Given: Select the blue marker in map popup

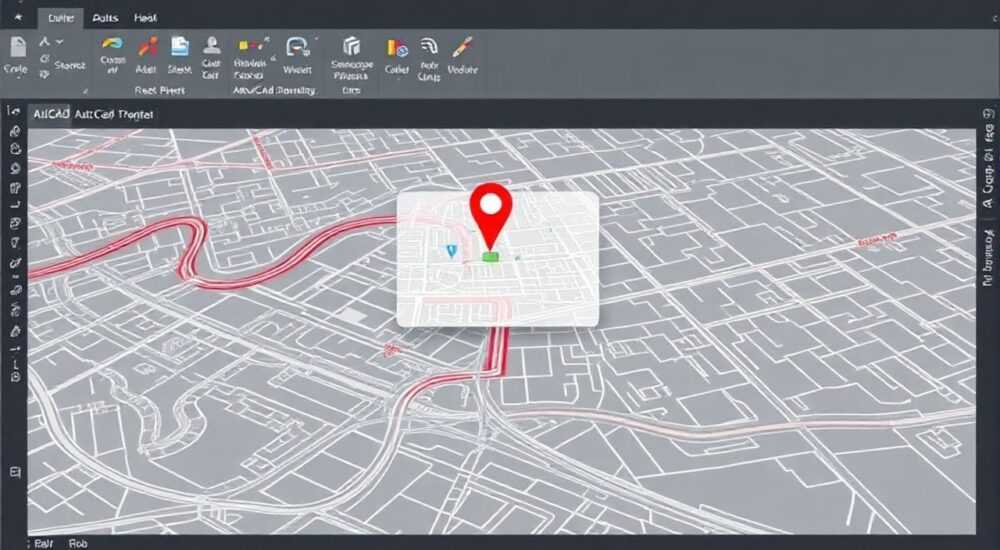Looking at the screenshot, I should point(452,251).
